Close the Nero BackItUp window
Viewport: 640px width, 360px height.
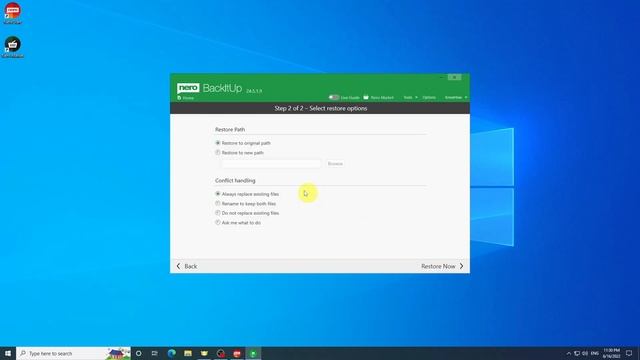click(x=455, y=77)
